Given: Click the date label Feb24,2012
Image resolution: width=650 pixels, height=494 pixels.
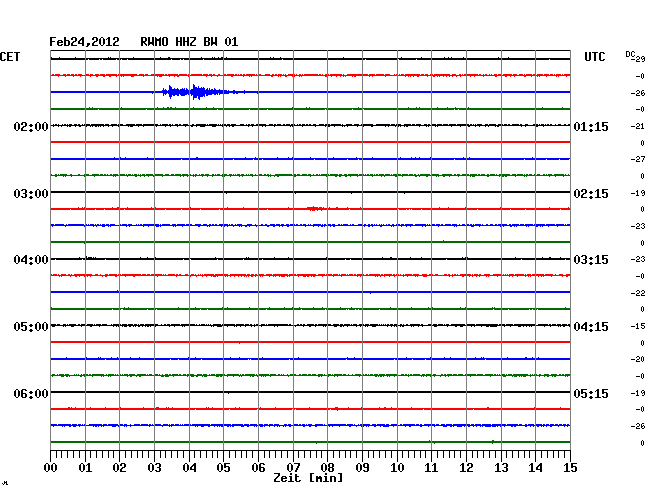Looking at the screenshot, I should [x=84, y=42].
